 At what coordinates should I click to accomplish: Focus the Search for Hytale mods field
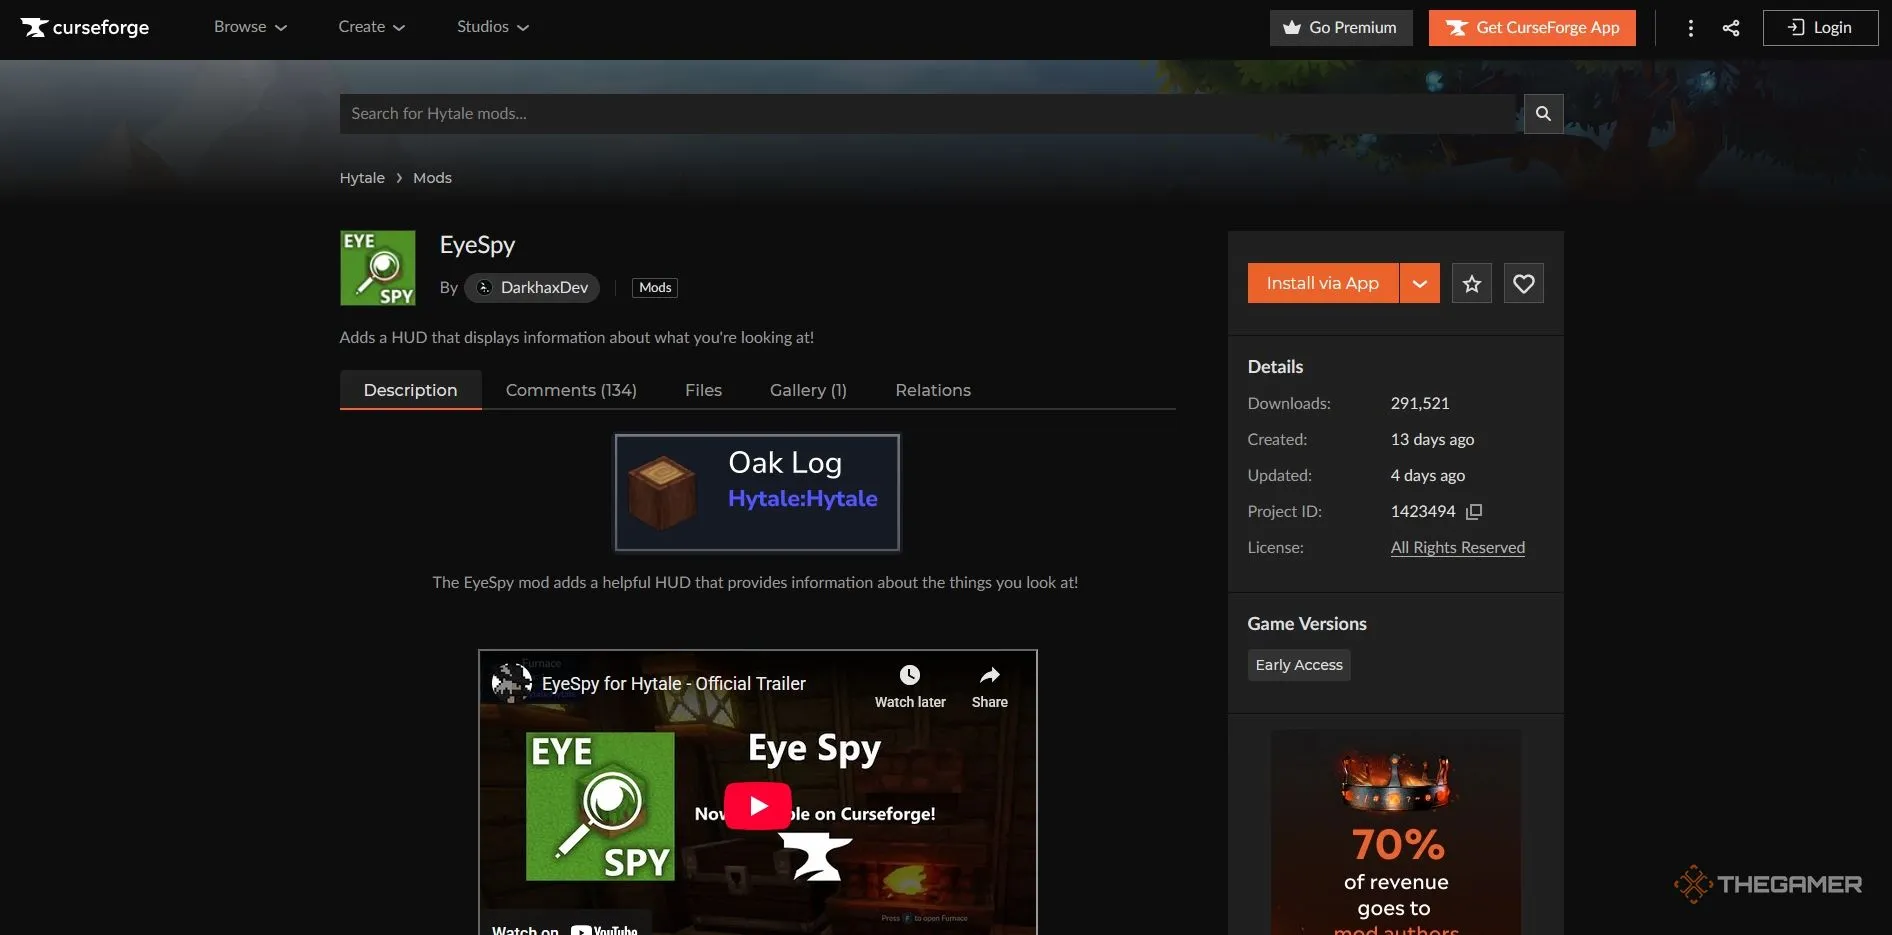[930, 114]
